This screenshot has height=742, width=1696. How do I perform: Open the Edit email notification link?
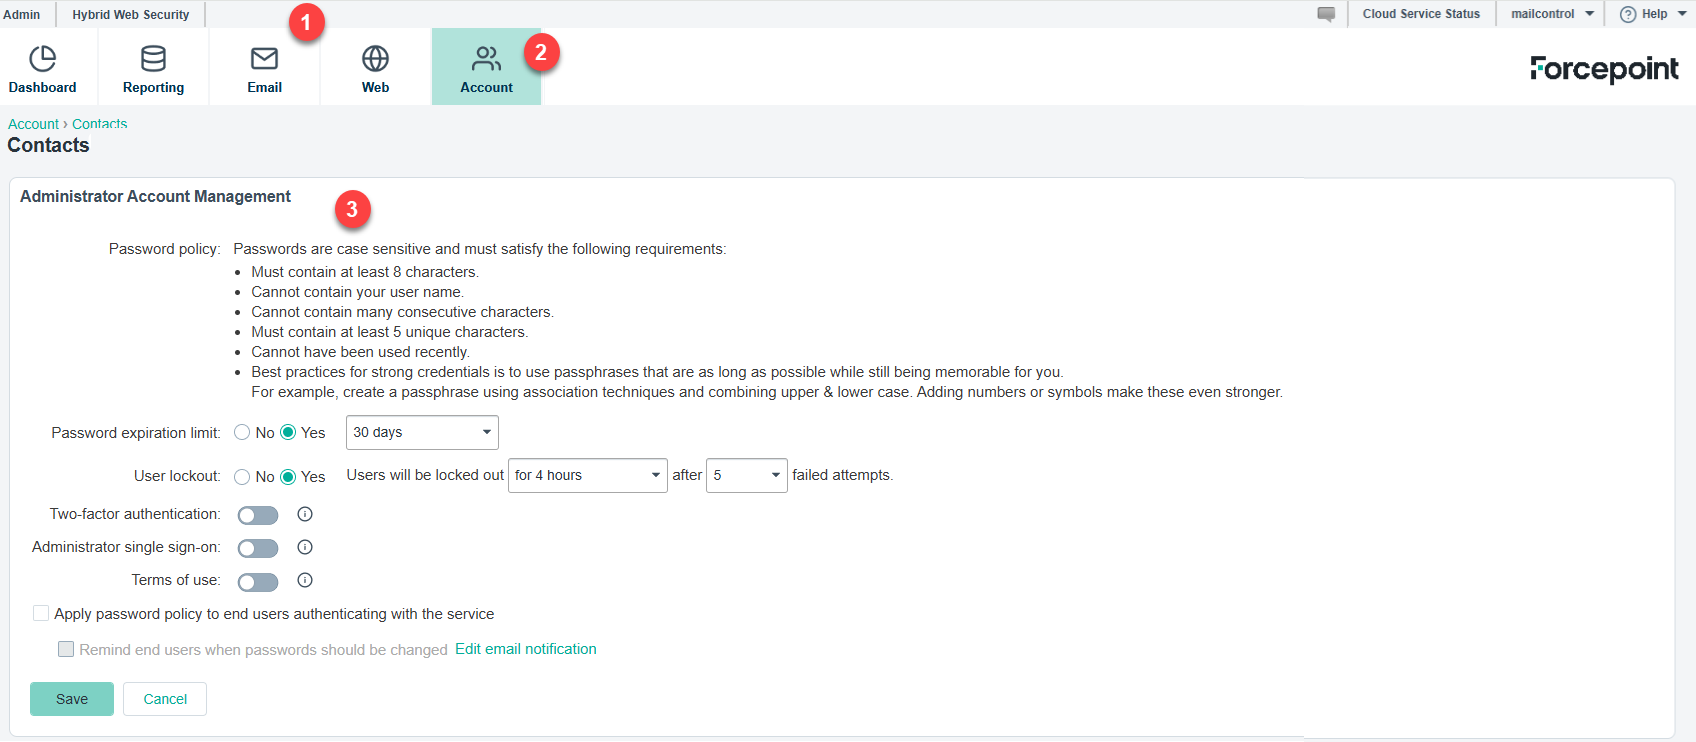coord(526,649)
